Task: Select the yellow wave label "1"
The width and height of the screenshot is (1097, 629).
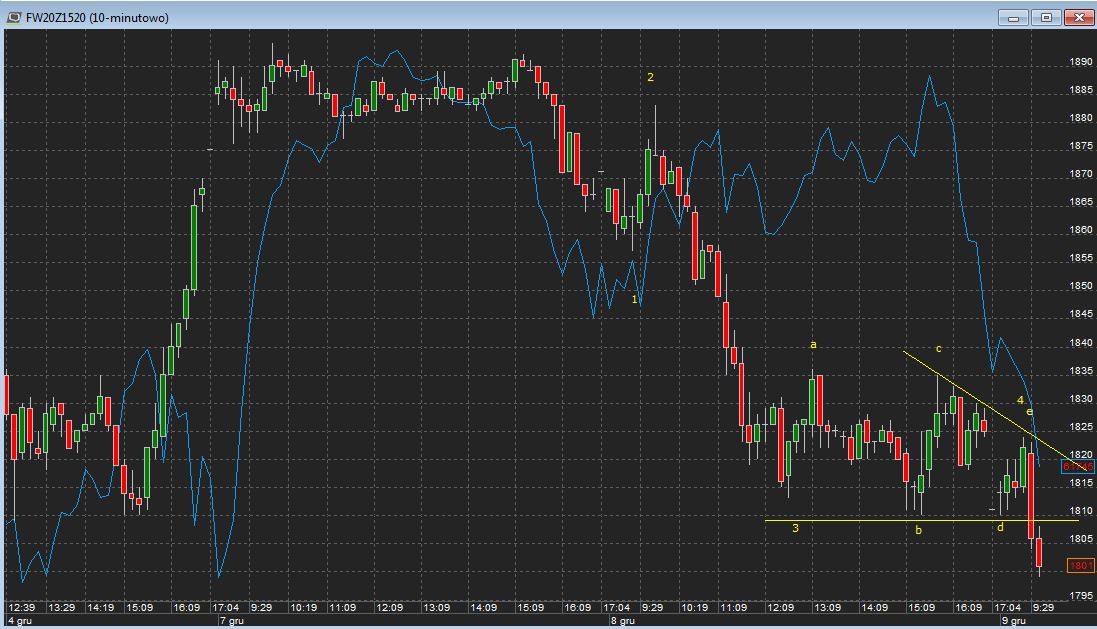Action: click(x=635, y=298)
